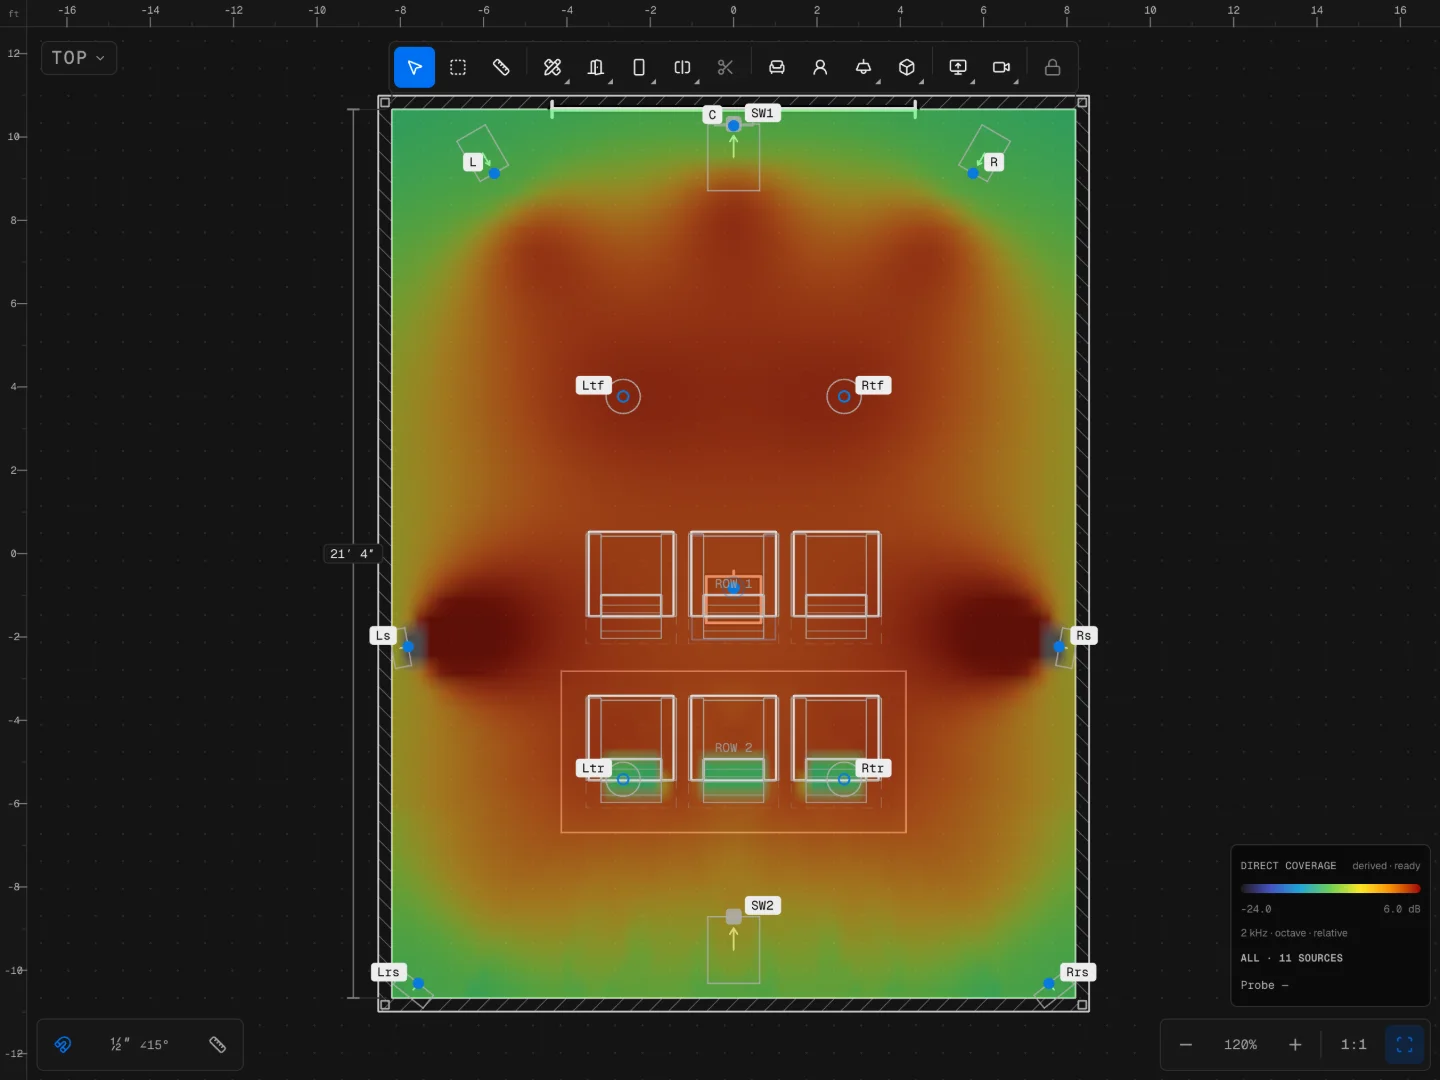Screen dimensions: 1440x1080
Task: Click the SW1 subwoofer label
Action: tap(762, 113)
